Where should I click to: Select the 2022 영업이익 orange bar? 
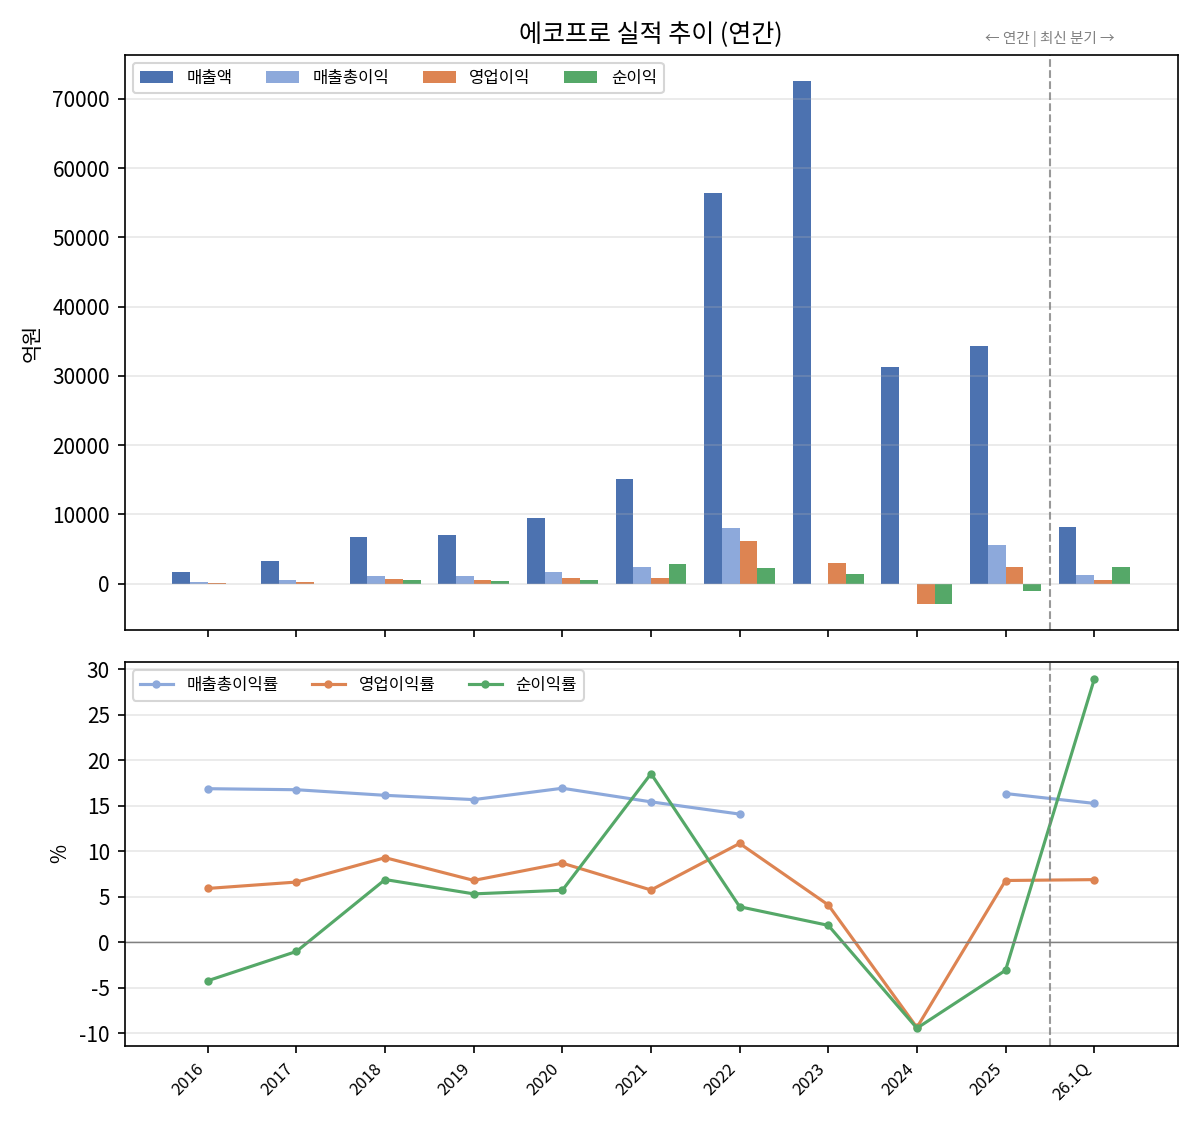click(x=748, y=563)
